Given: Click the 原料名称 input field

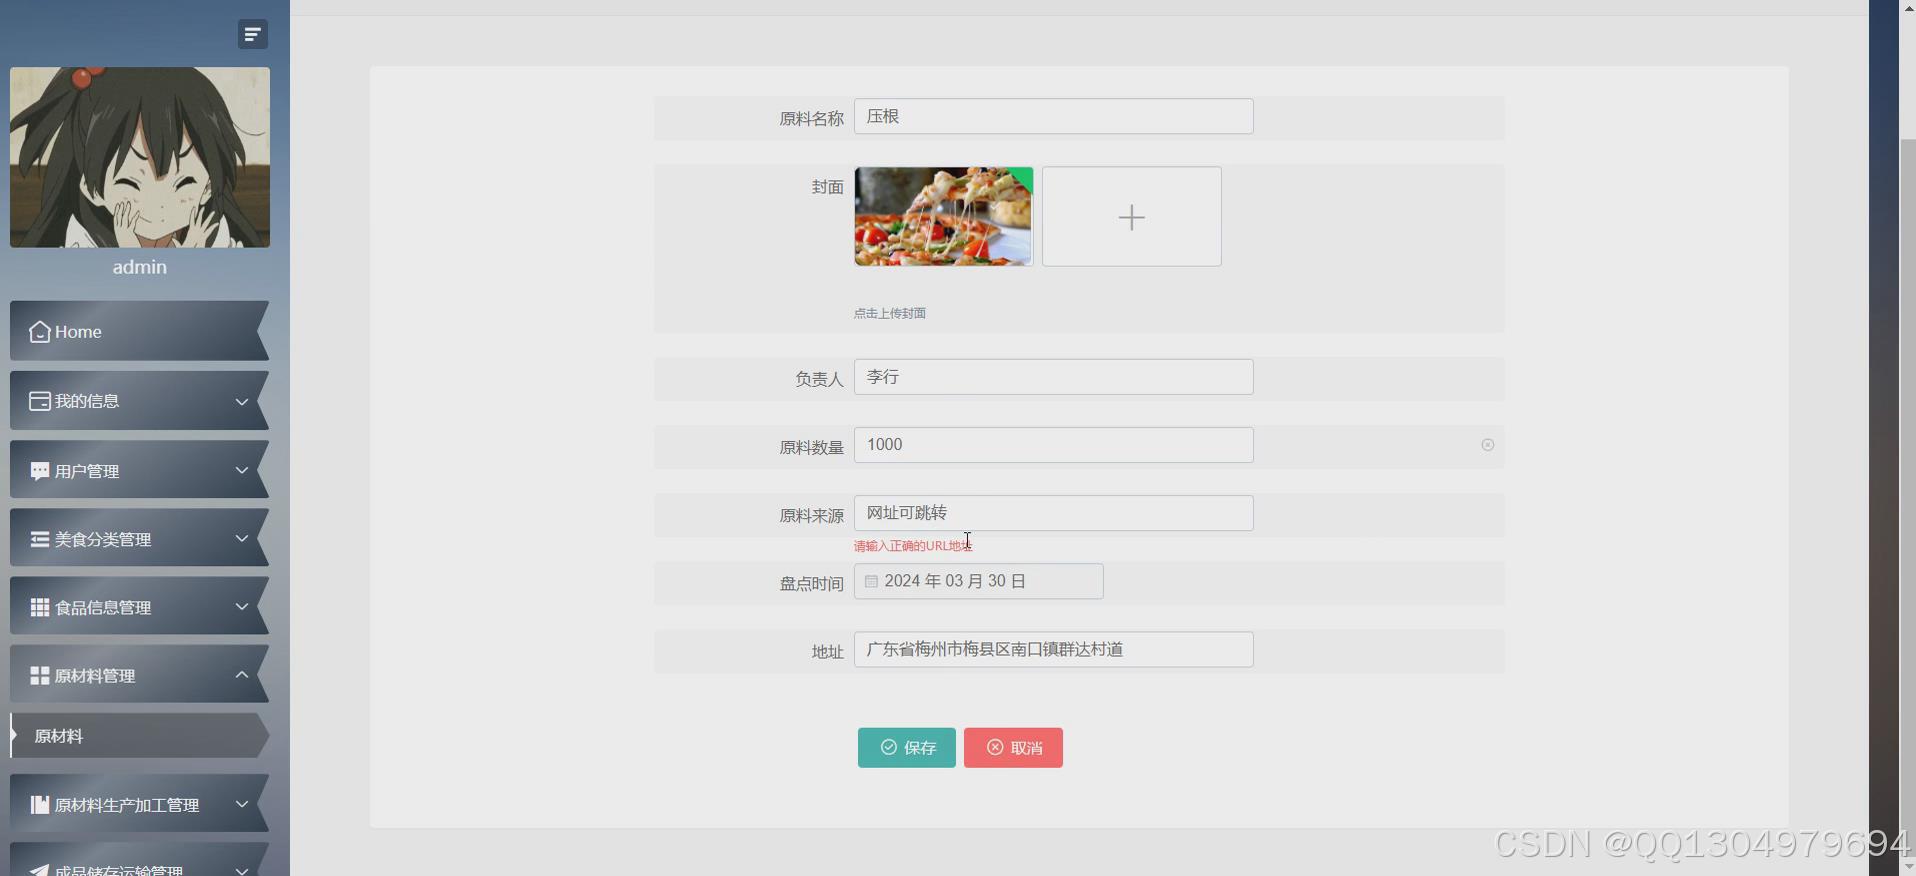Looking at the screenshot, I should tap(1053, 116).
